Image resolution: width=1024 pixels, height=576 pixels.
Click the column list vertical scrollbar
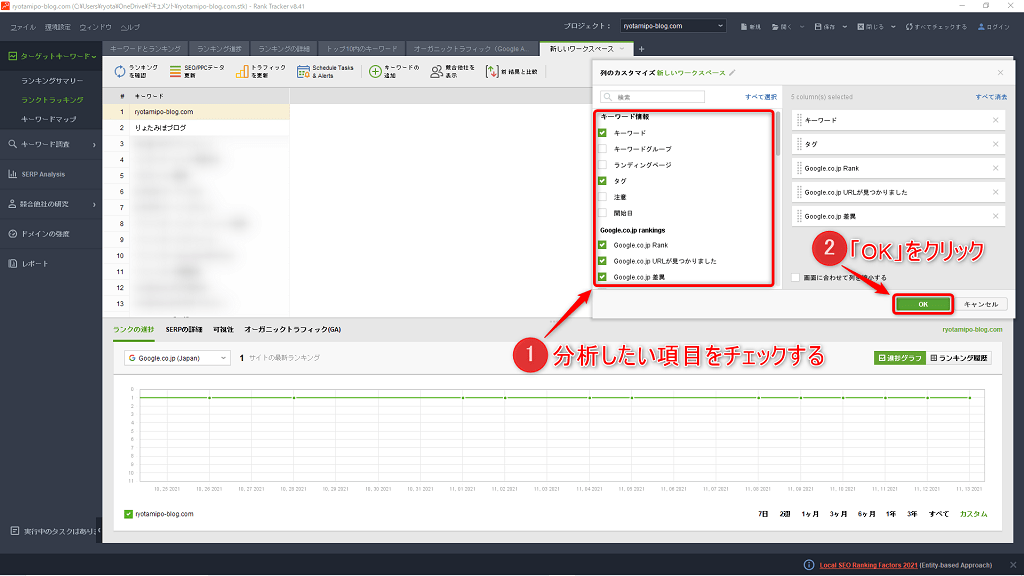point(779,135)
